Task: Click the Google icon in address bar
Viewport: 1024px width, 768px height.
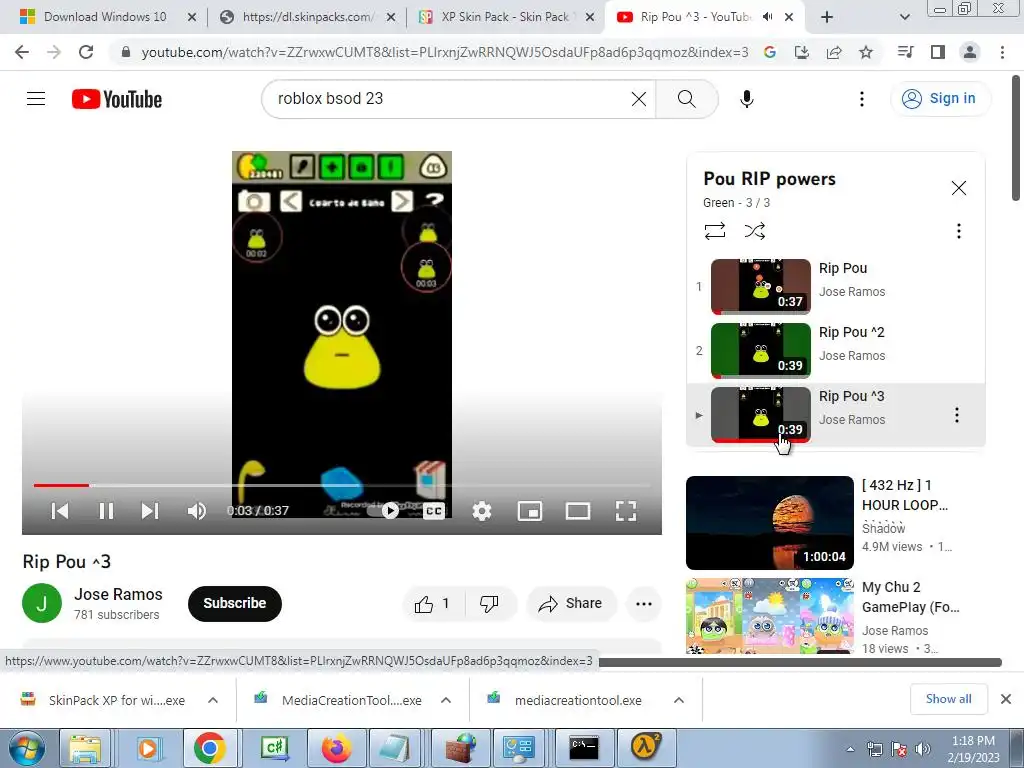Action: coord(770,52)
